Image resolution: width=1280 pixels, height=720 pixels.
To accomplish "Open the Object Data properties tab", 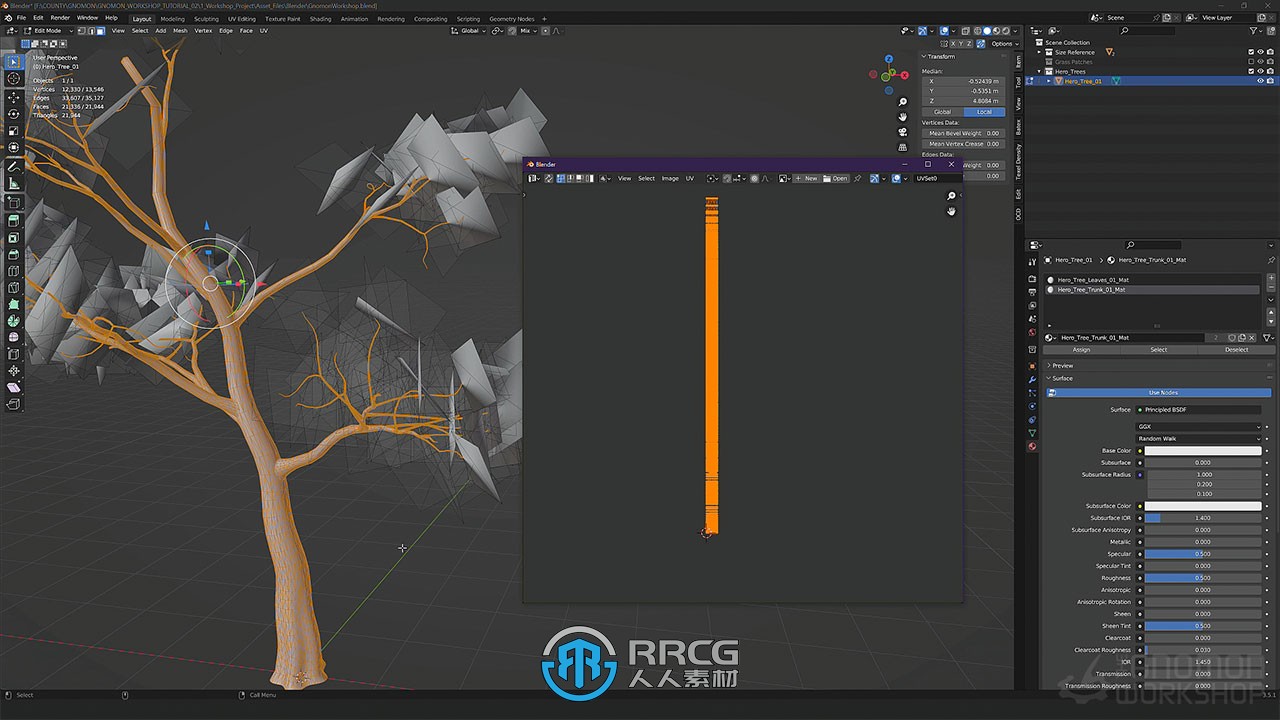I will [1032, 433].
